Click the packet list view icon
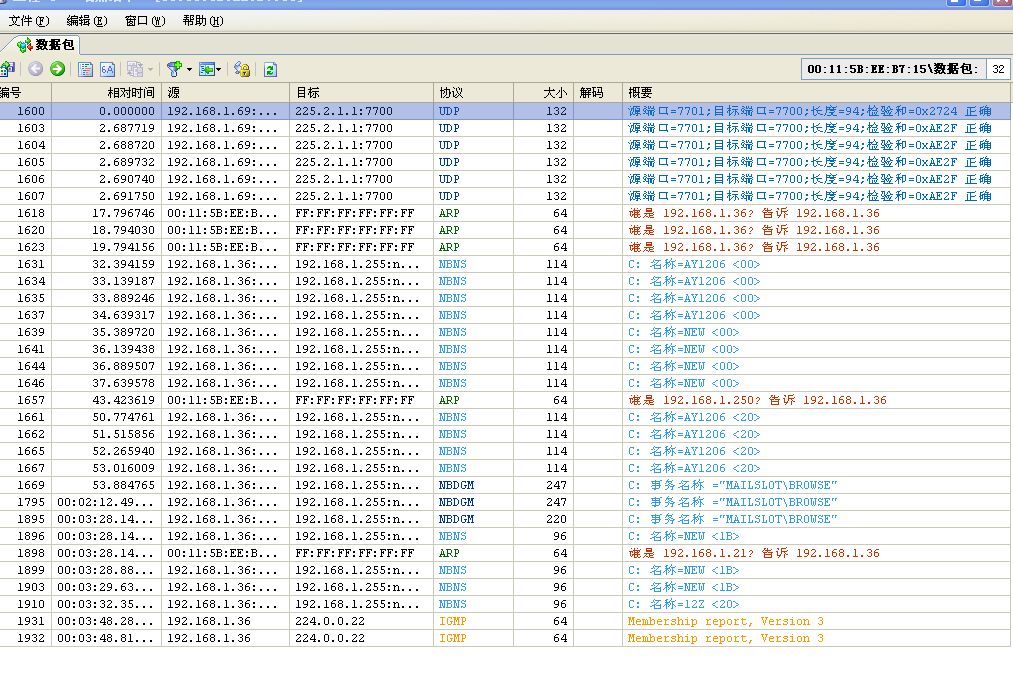This screenshot has height=692, width=1013. click(x=86, y=69)
